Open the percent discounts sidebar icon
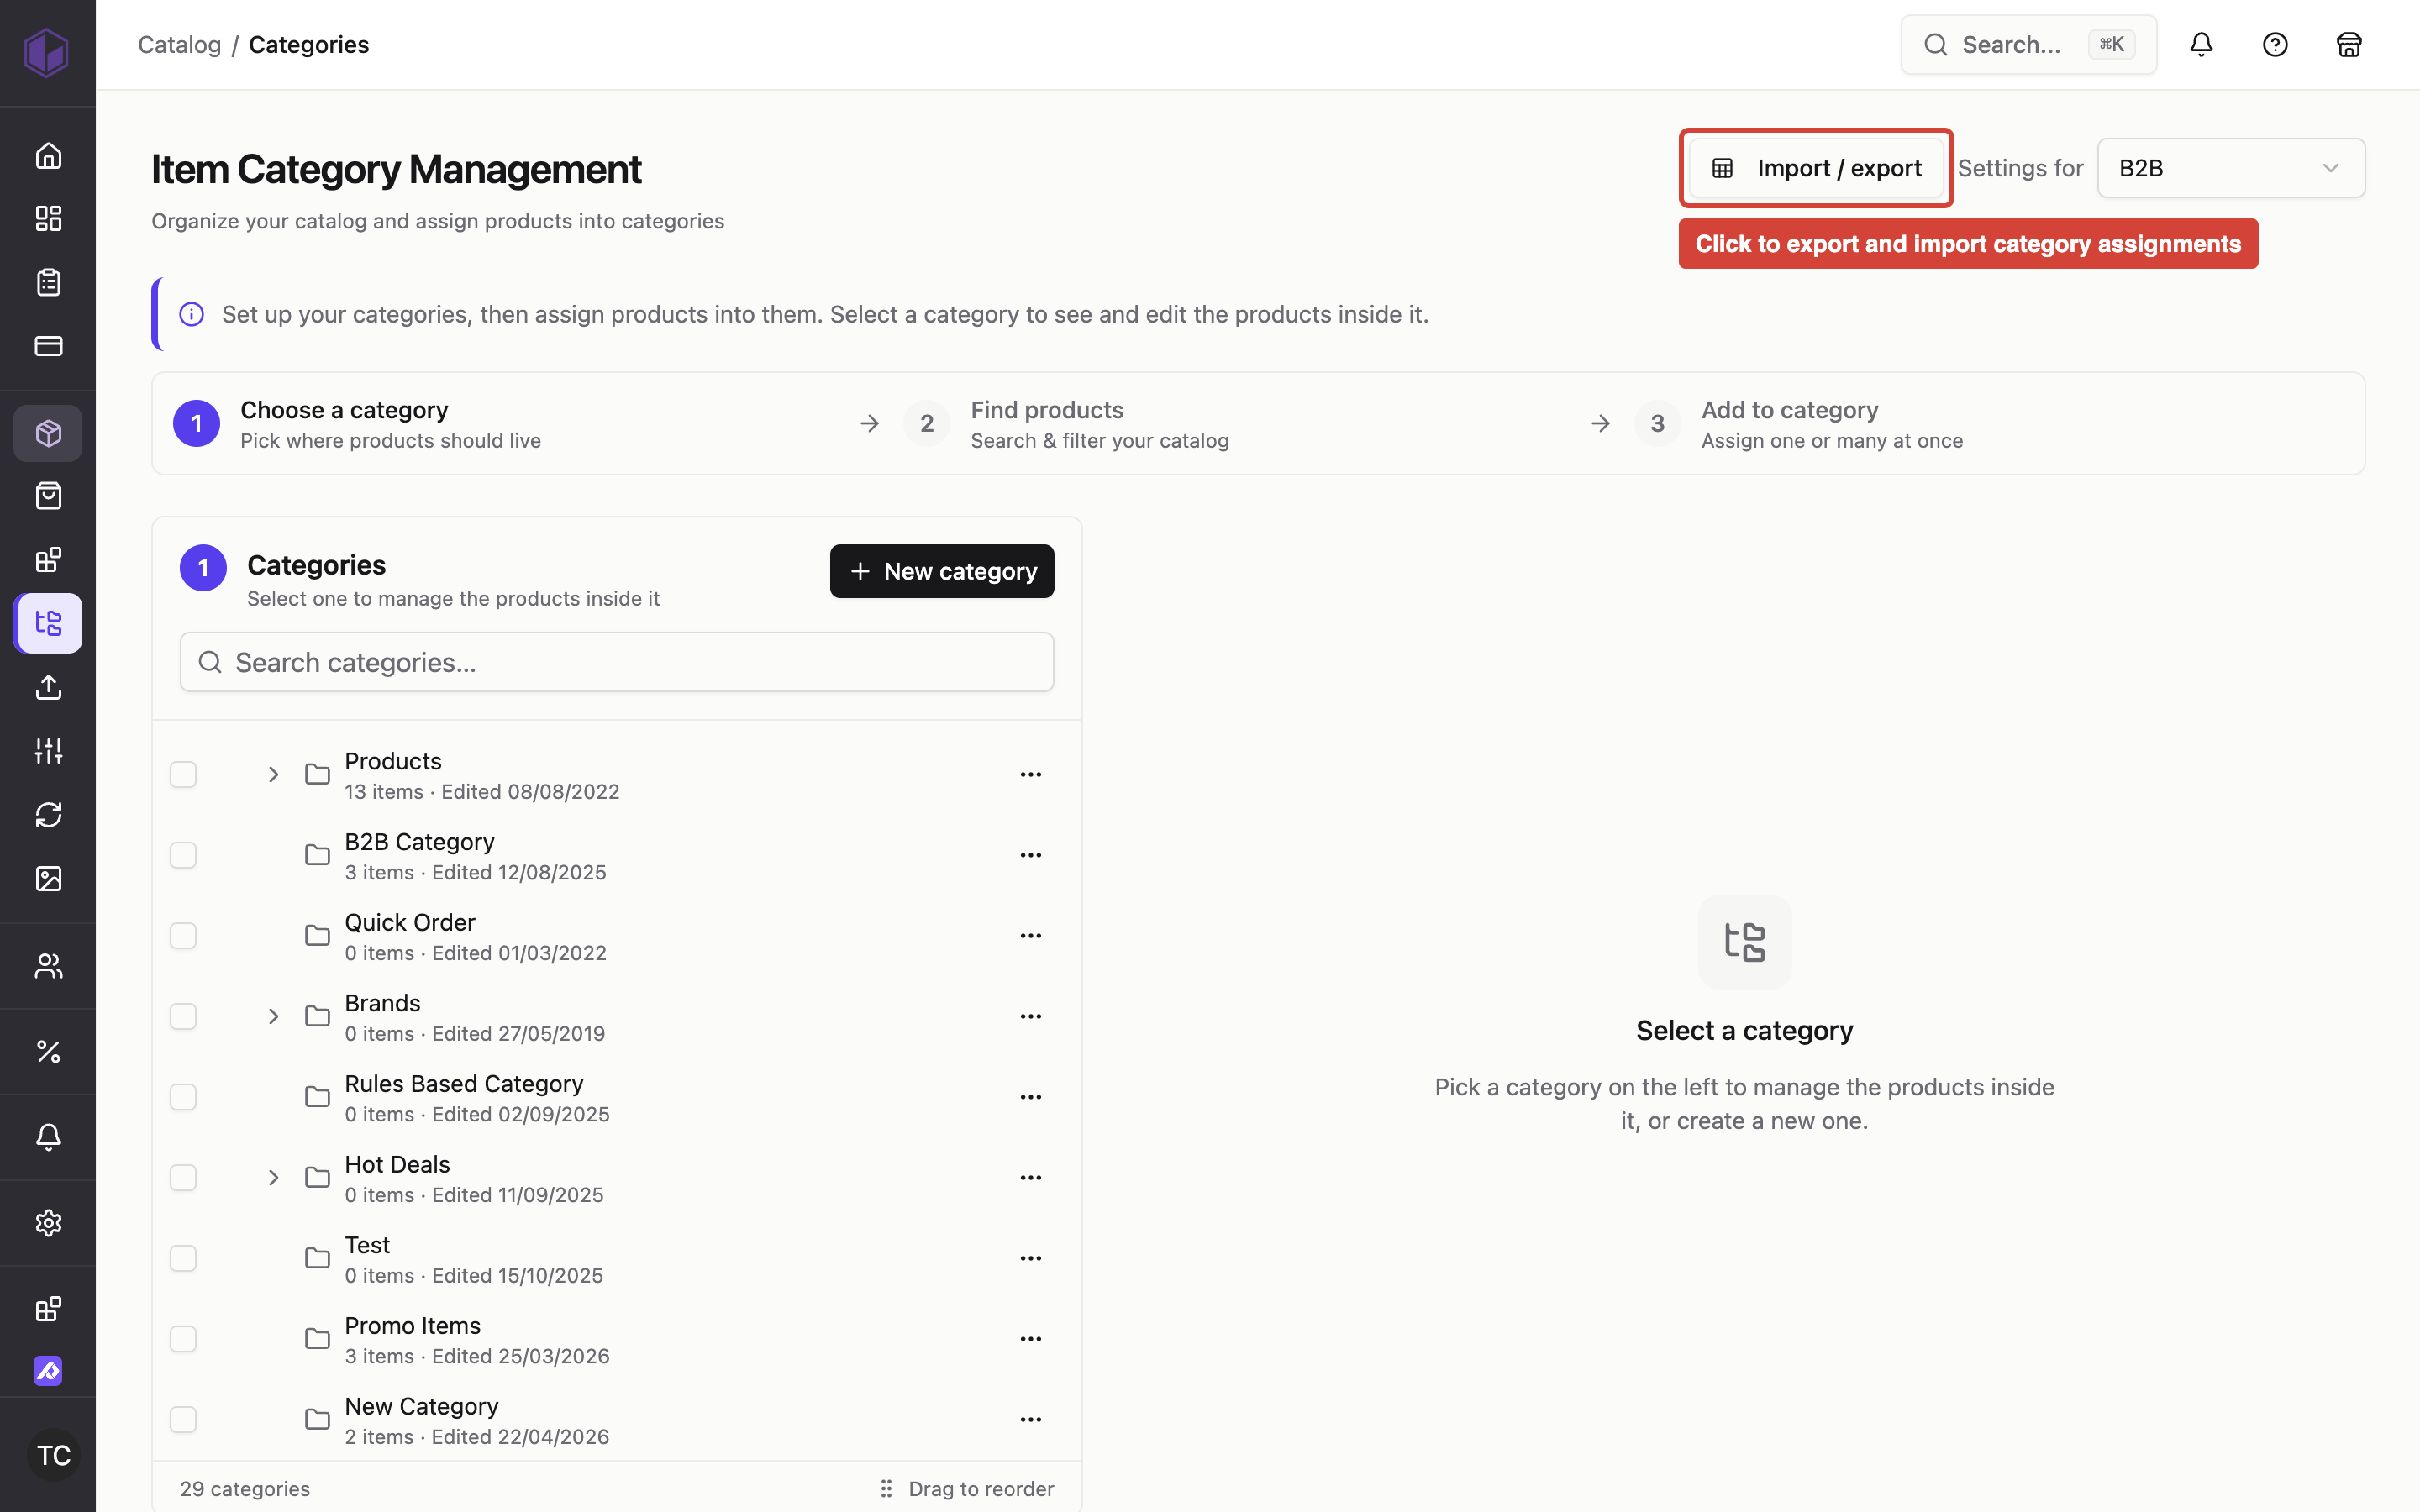Screen dimensions: 2420x1512 coord(48,1051)
